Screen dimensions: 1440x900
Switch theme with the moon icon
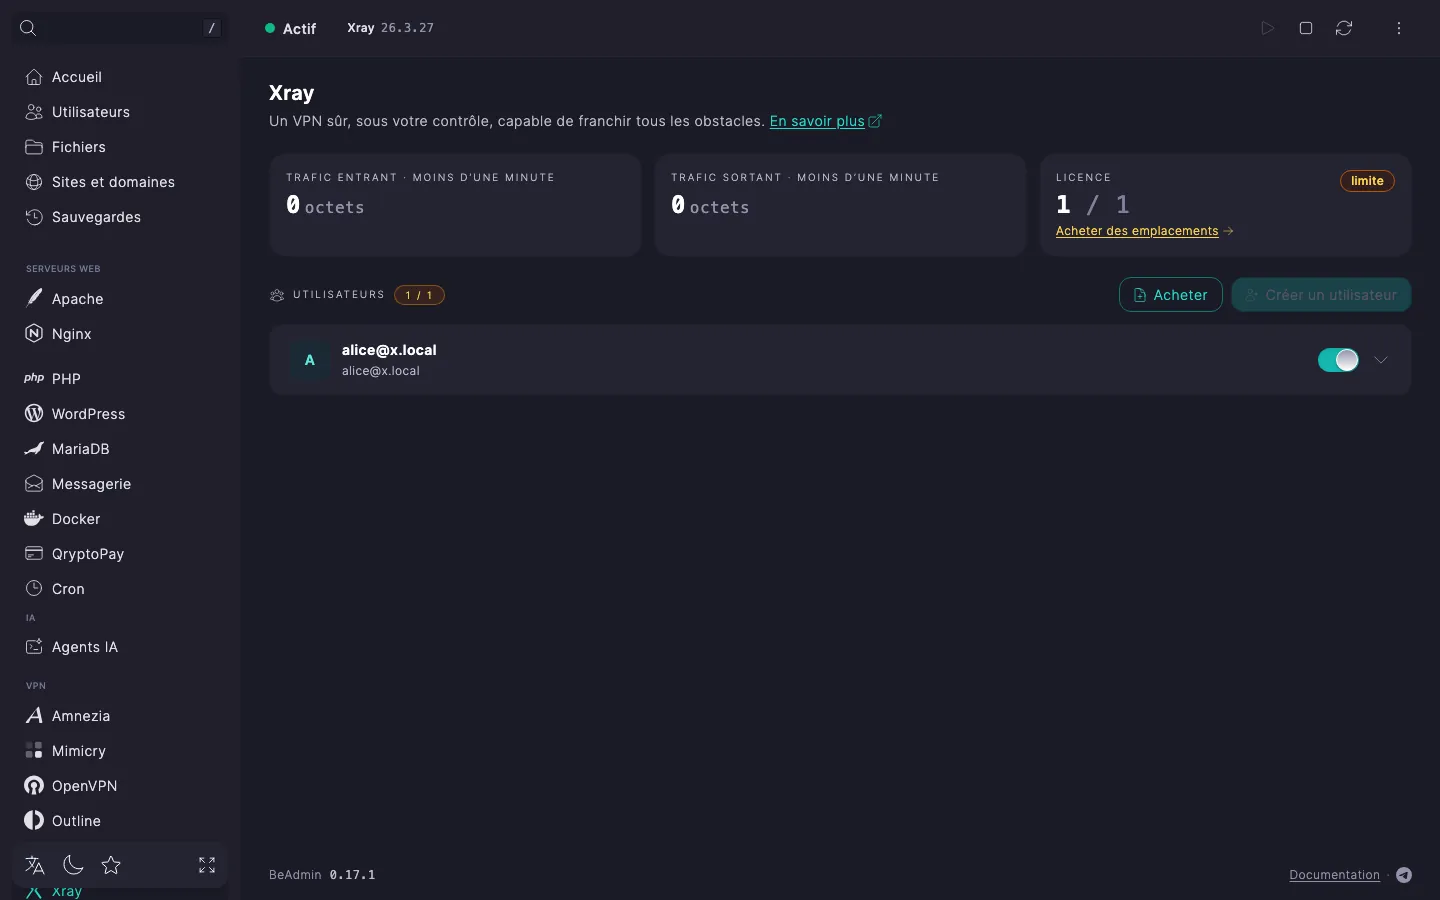coord(73,865)
